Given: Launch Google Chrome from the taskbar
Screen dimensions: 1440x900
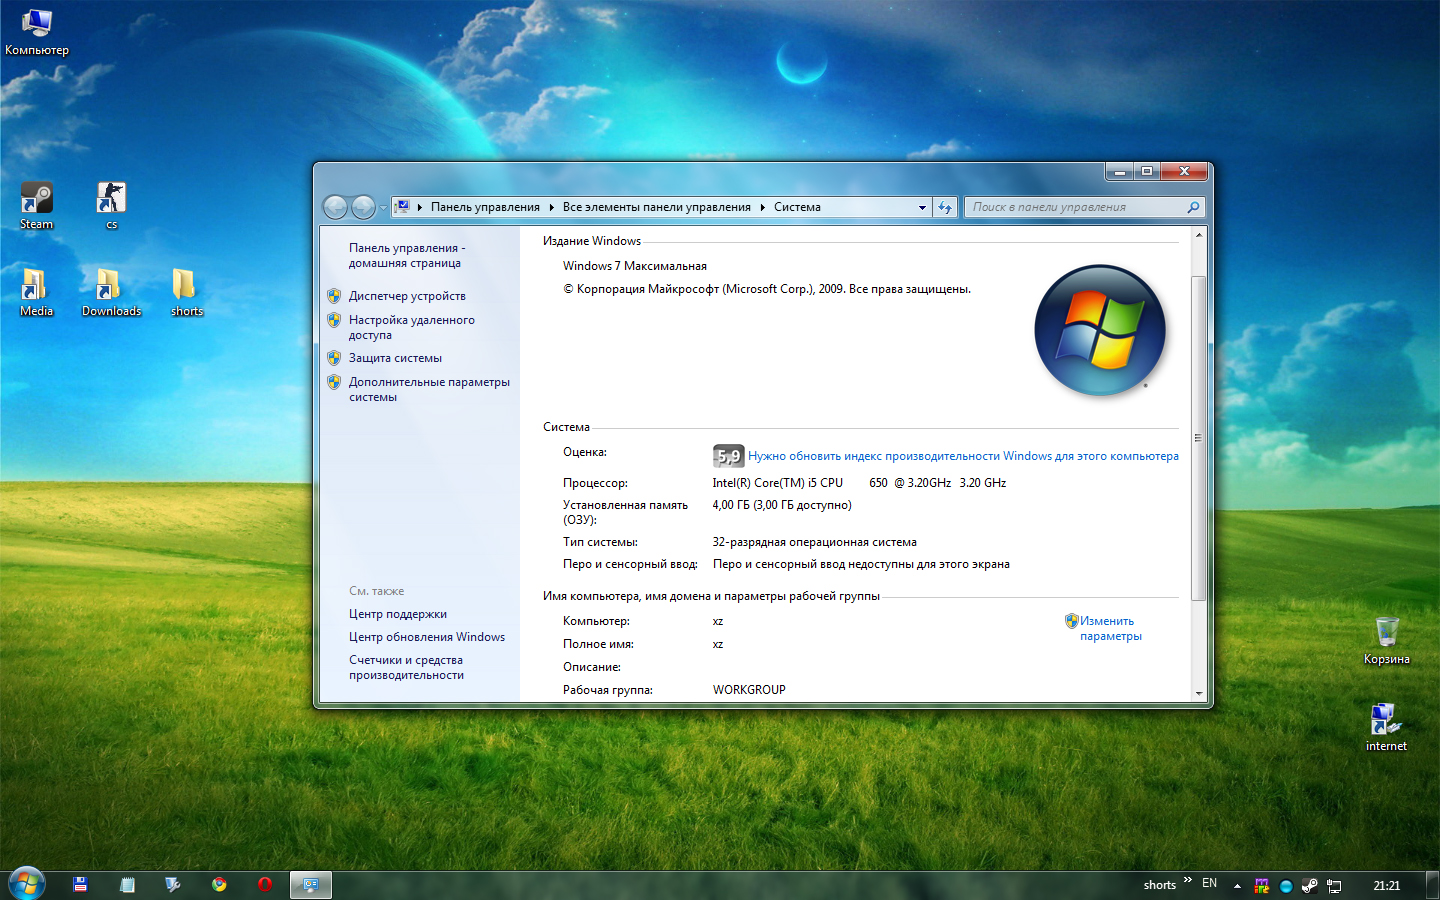Looking at the screenshot, I should [219, 884].
